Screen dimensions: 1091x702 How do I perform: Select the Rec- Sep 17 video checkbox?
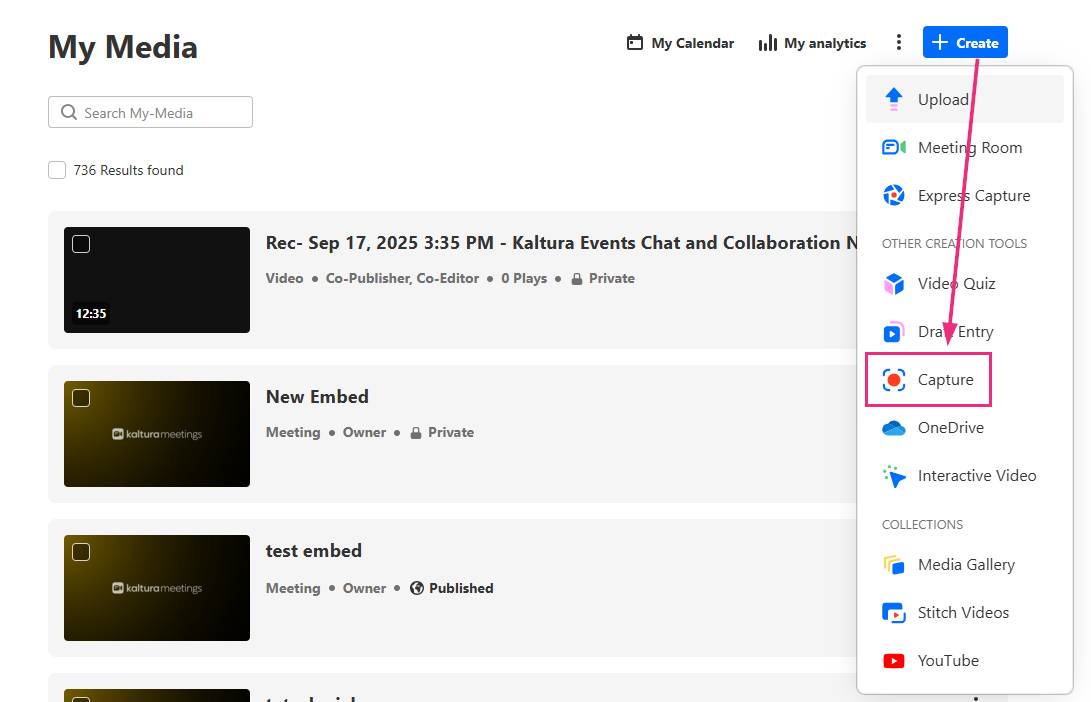(x=81, y=244)
